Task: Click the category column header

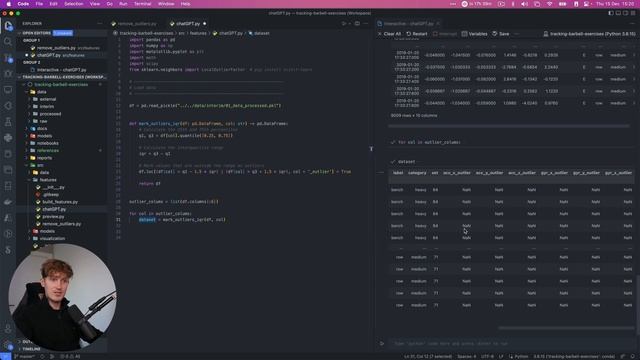Action: tap(417, 173)
